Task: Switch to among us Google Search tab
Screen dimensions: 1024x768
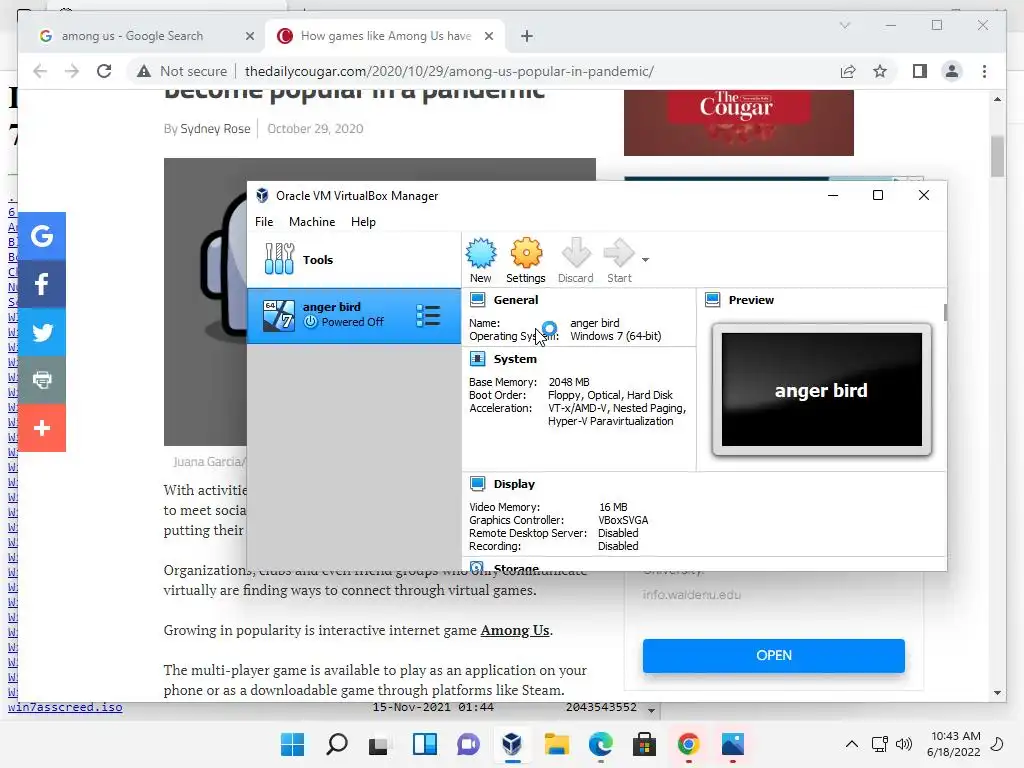Action: click(x=132, y=36)
